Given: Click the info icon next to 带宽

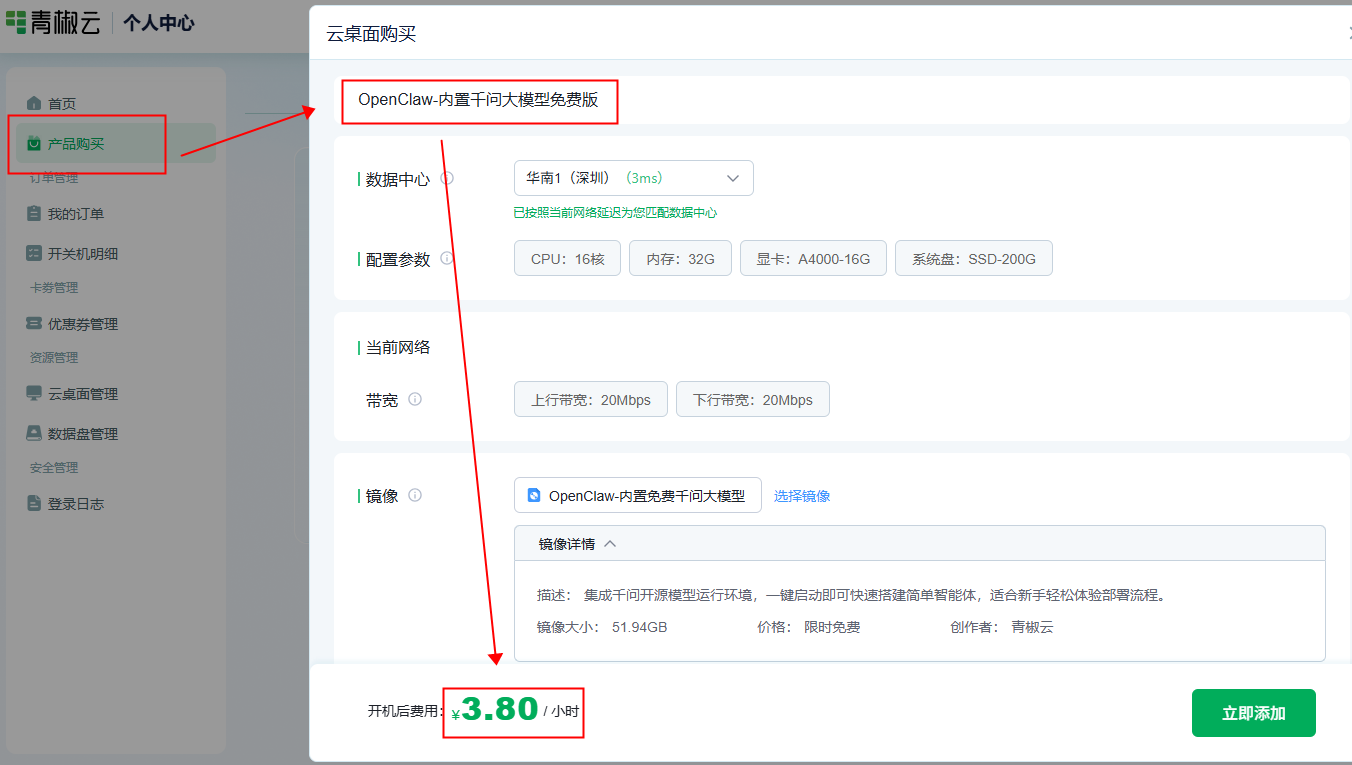Looking at the screenshot, I should point(416,399).
